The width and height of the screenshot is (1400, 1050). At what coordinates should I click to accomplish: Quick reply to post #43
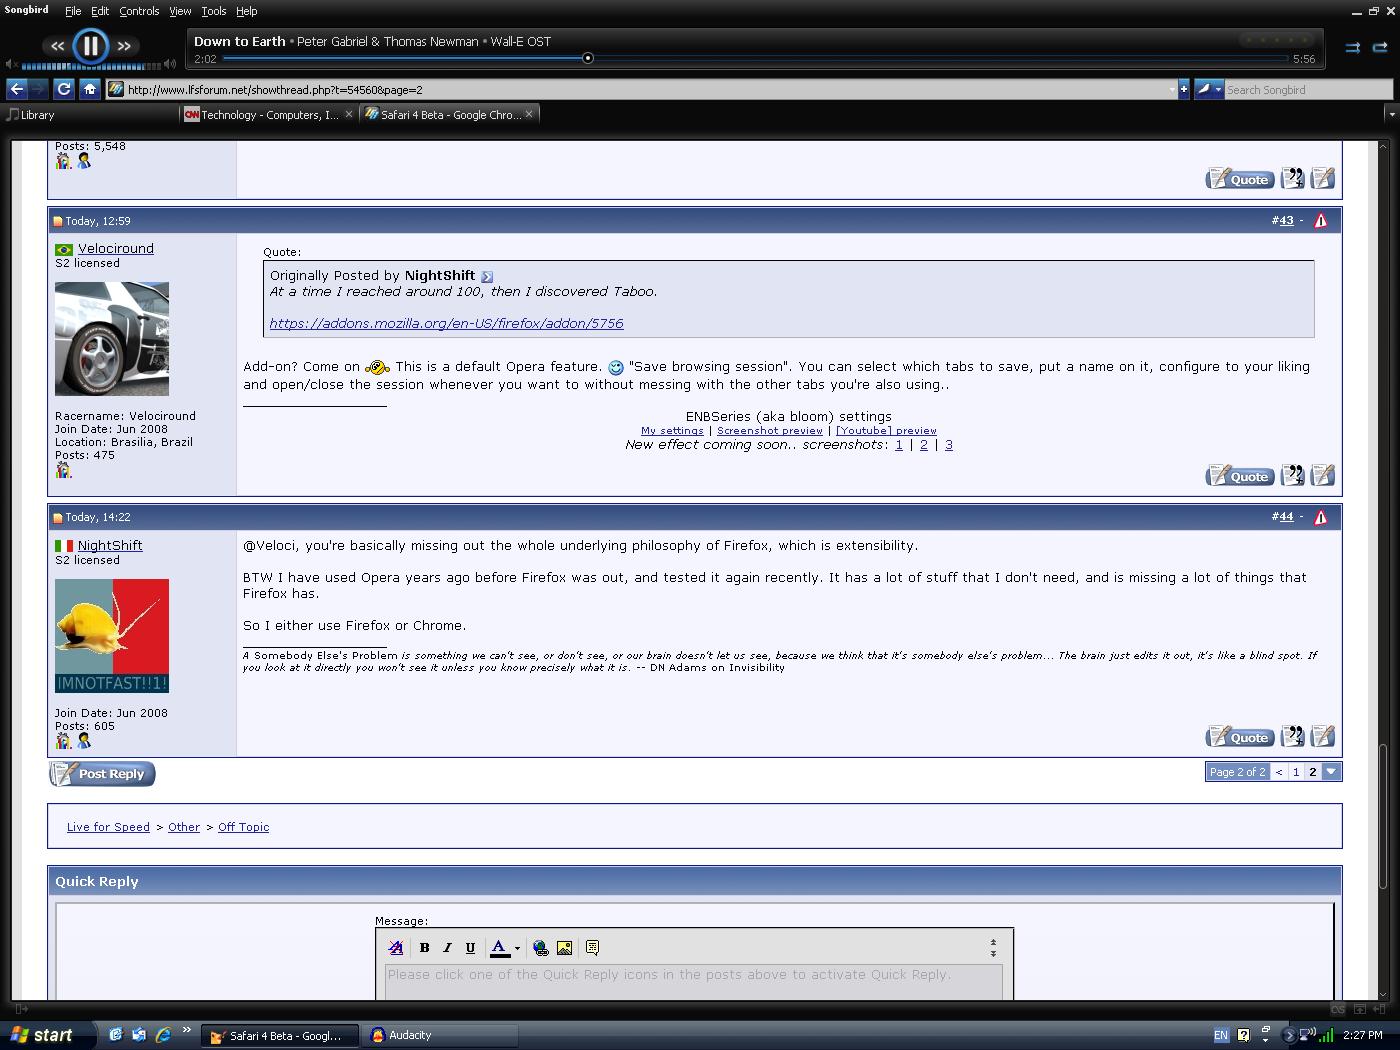[x=1323, y=475]
